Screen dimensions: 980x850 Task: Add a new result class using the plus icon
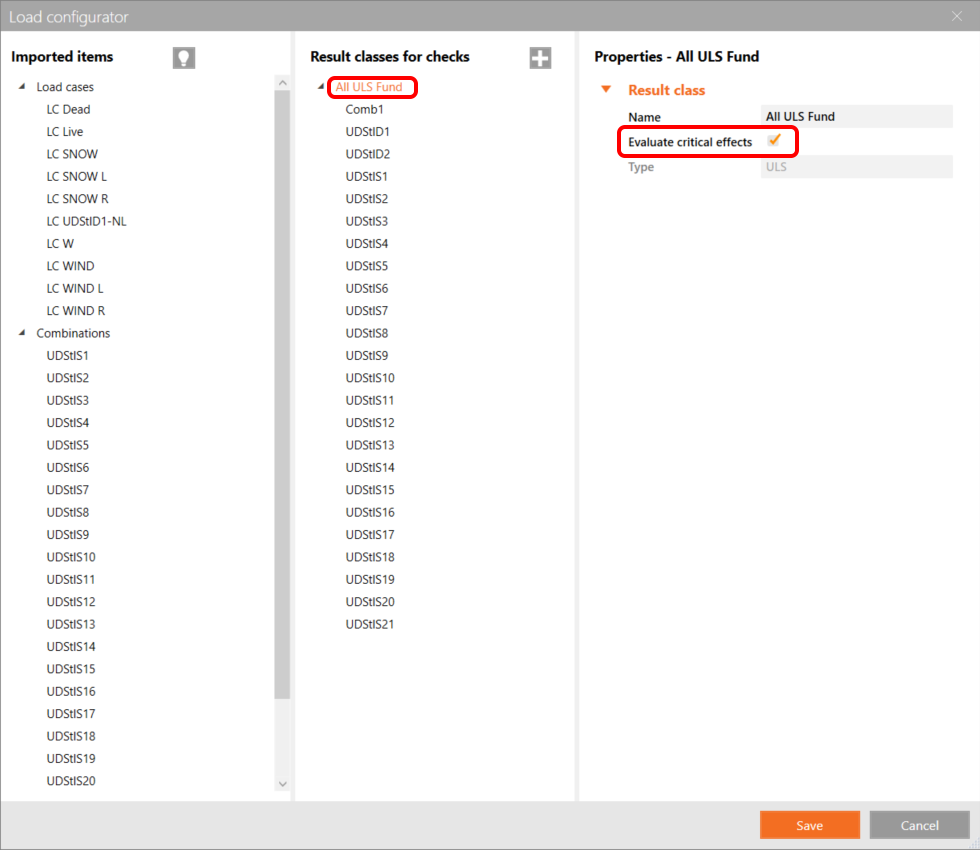point(540,57)
